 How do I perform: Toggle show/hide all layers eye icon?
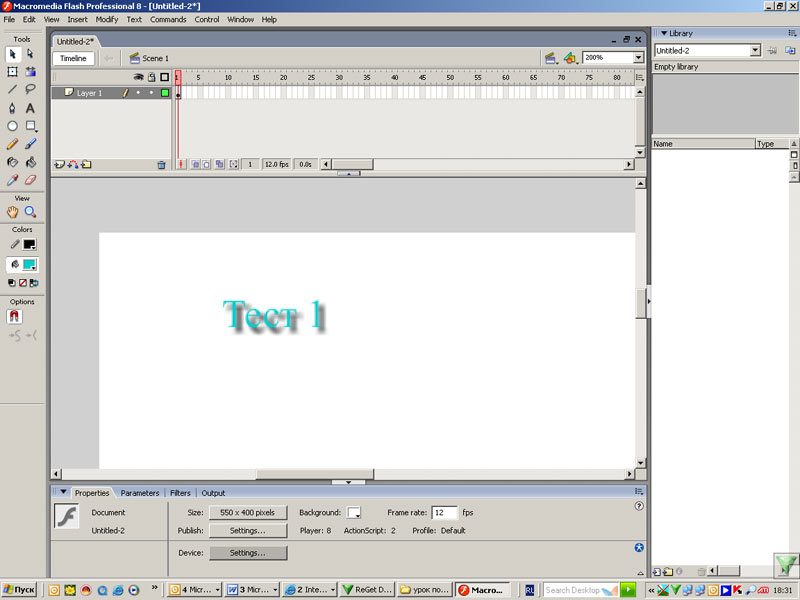click(139, 77)
